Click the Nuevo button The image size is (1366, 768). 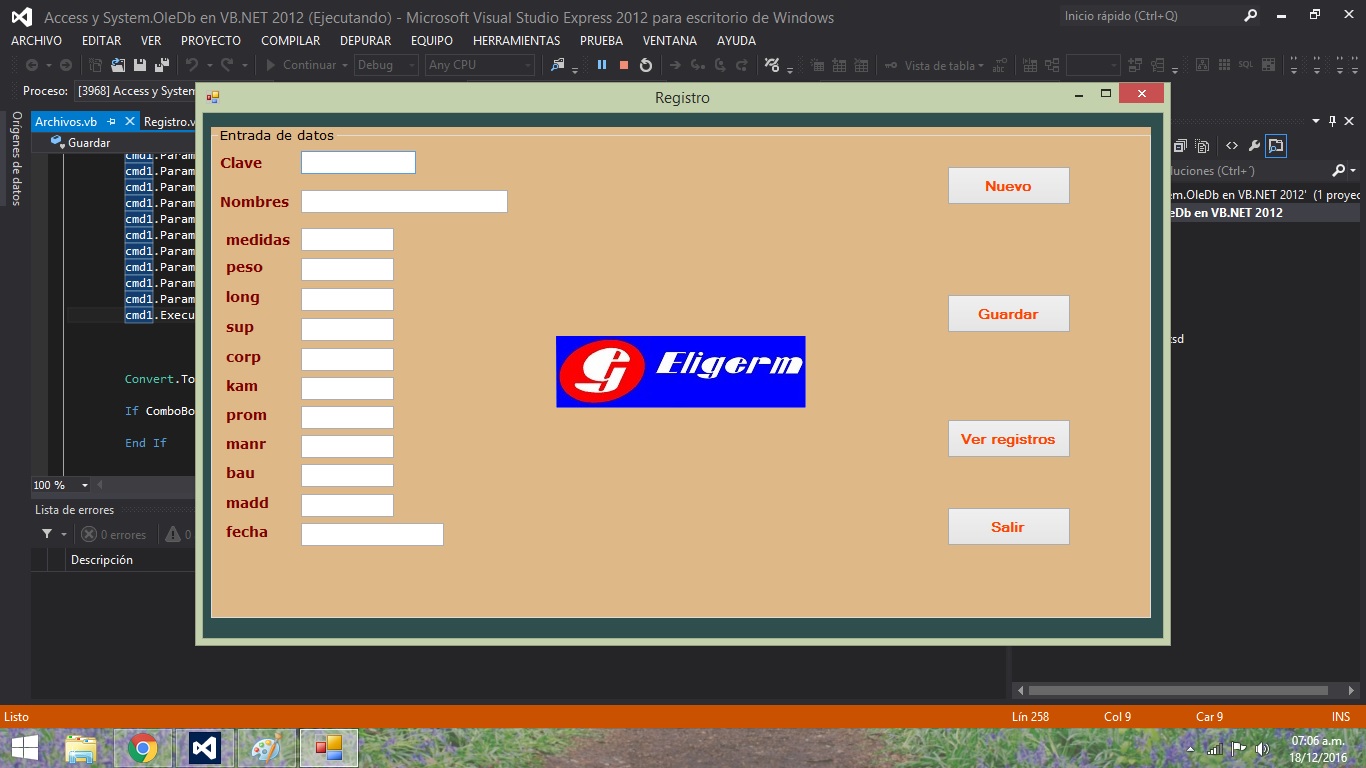click(x=1008, y=186)
